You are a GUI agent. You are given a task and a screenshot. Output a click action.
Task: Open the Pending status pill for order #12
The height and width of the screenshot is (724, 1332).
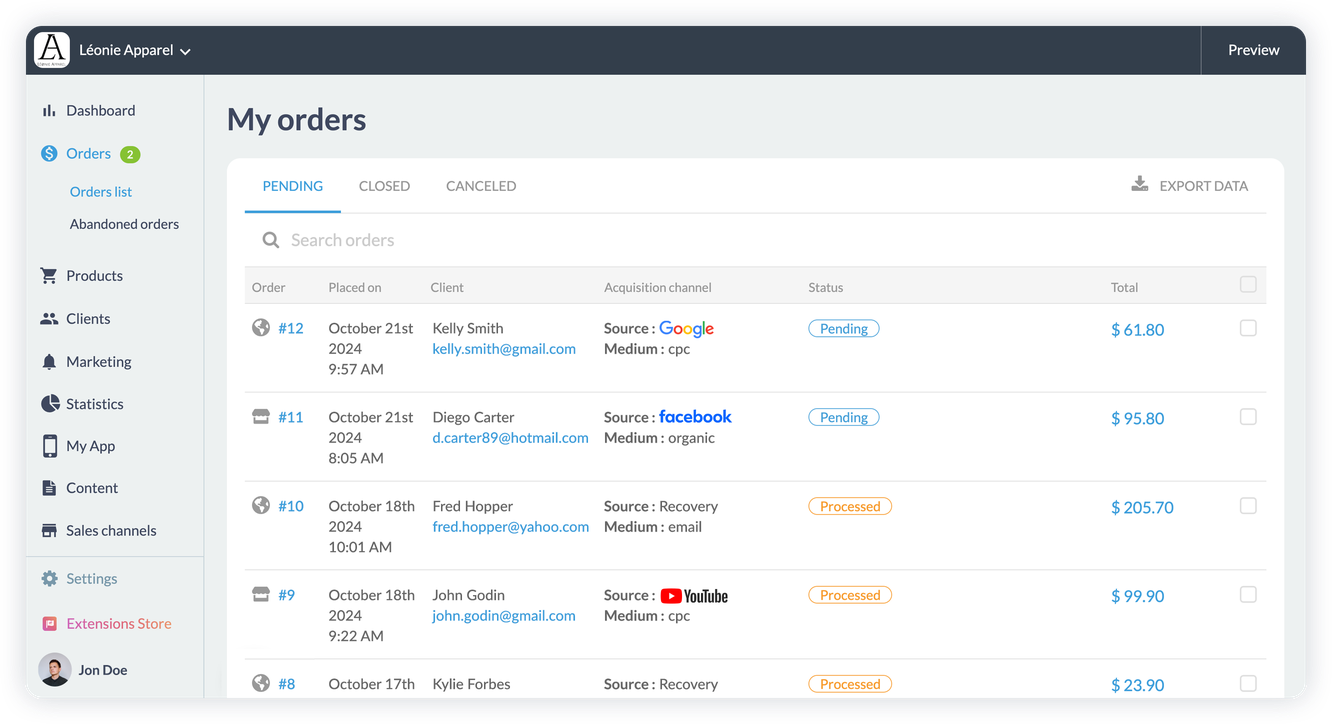843,327
